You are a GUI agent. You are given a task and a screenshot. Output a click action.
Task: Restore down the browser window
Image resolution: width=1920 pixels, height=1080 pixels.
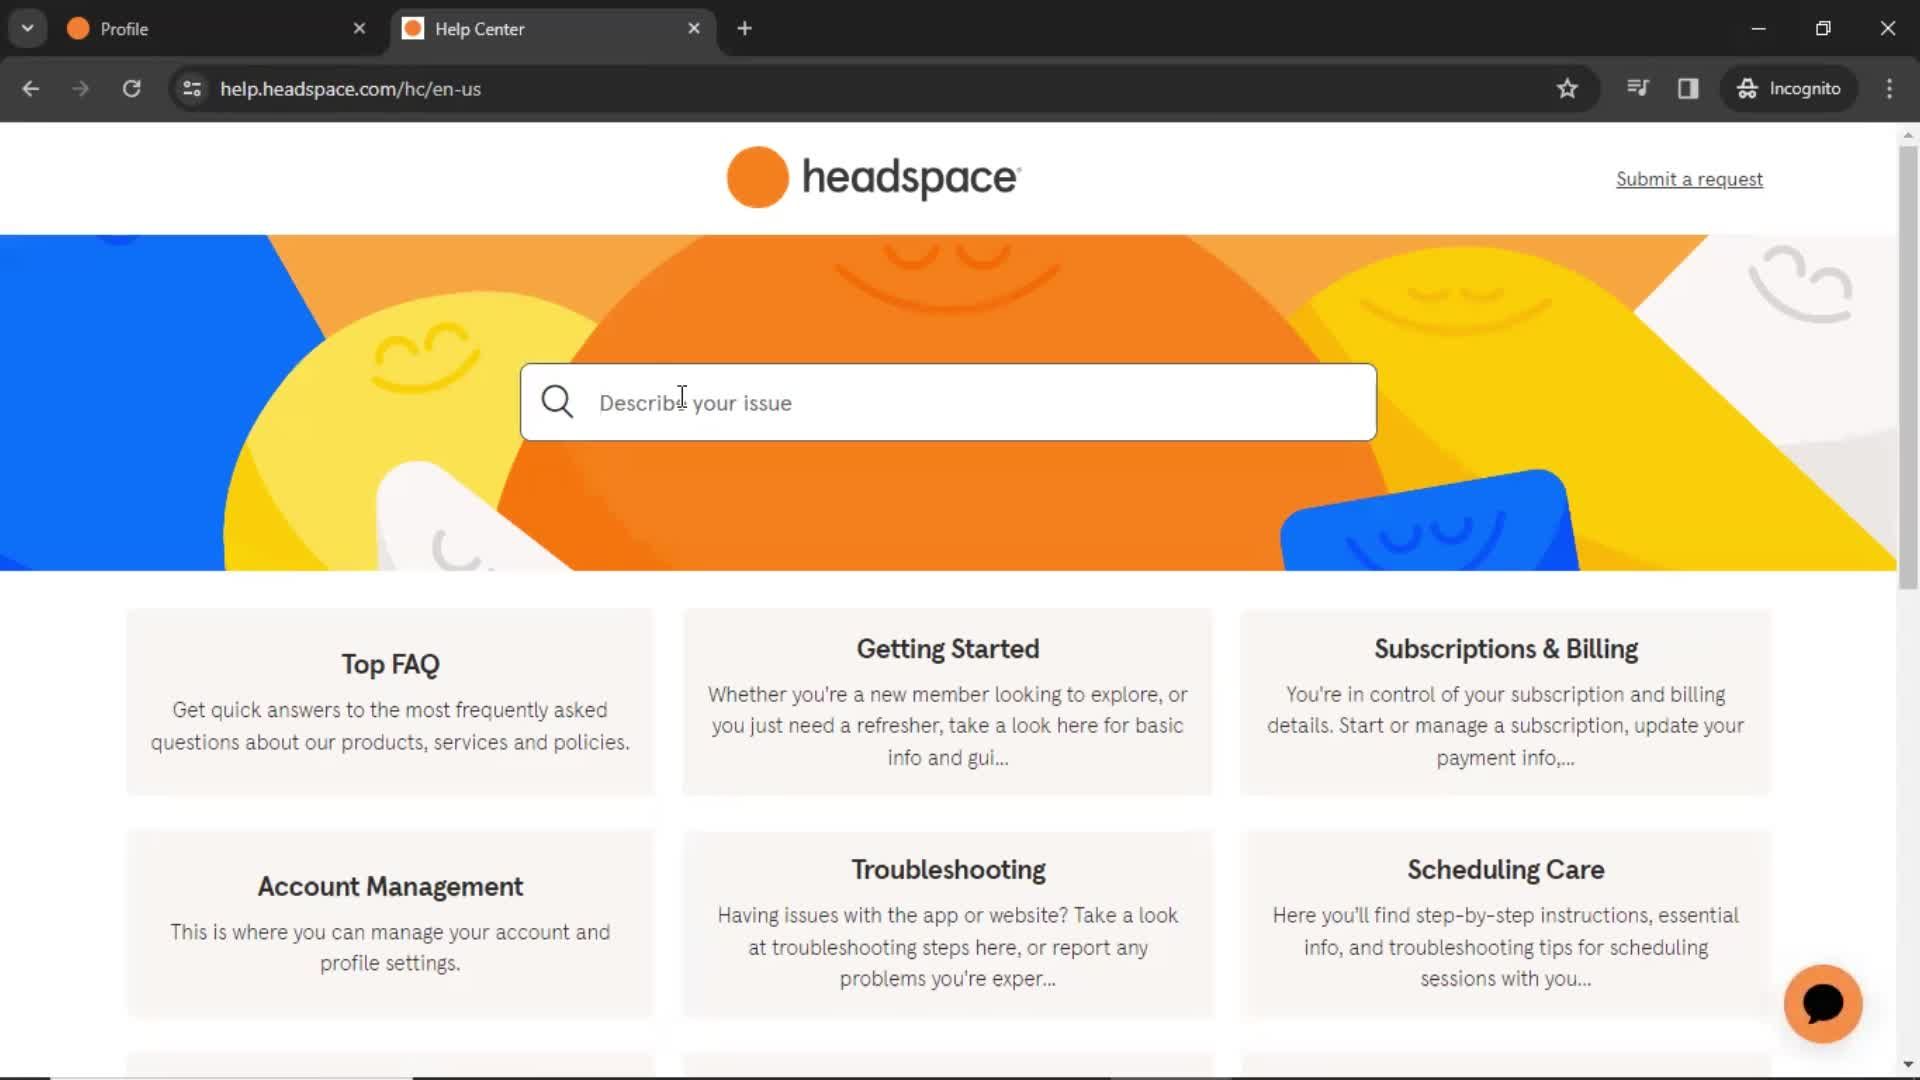coord(1823,28)
